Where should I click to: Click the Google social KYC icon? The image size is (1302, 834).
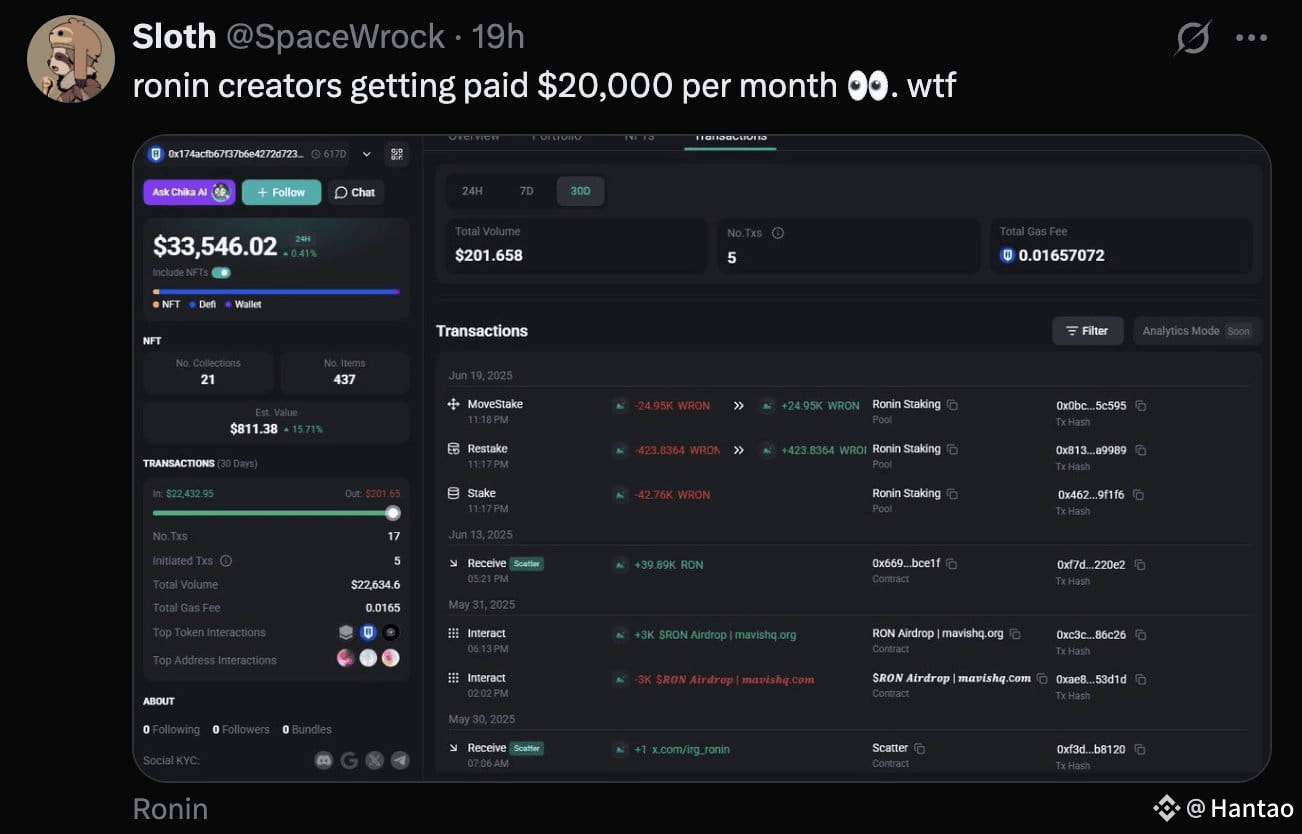tap(349, 761)
